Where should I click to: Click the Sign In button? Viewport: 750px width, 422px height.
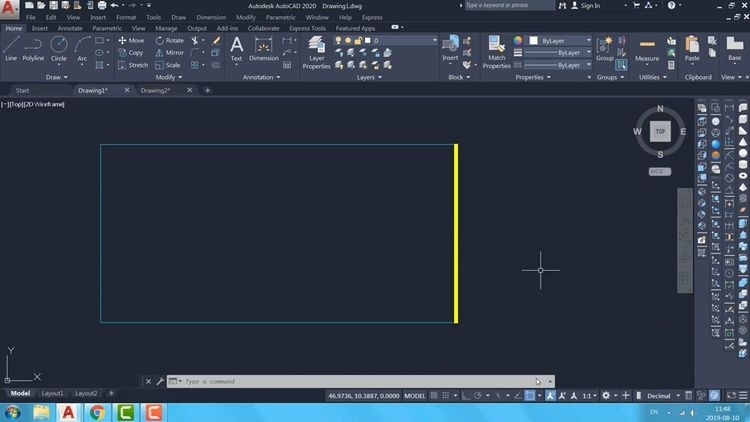(590, 6)
